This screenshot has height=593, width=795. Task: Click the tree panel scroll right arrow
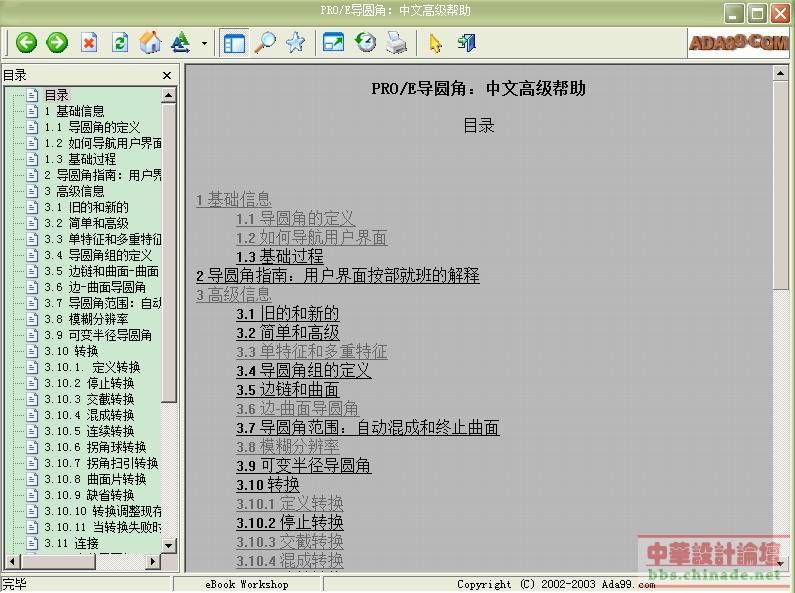152,561
